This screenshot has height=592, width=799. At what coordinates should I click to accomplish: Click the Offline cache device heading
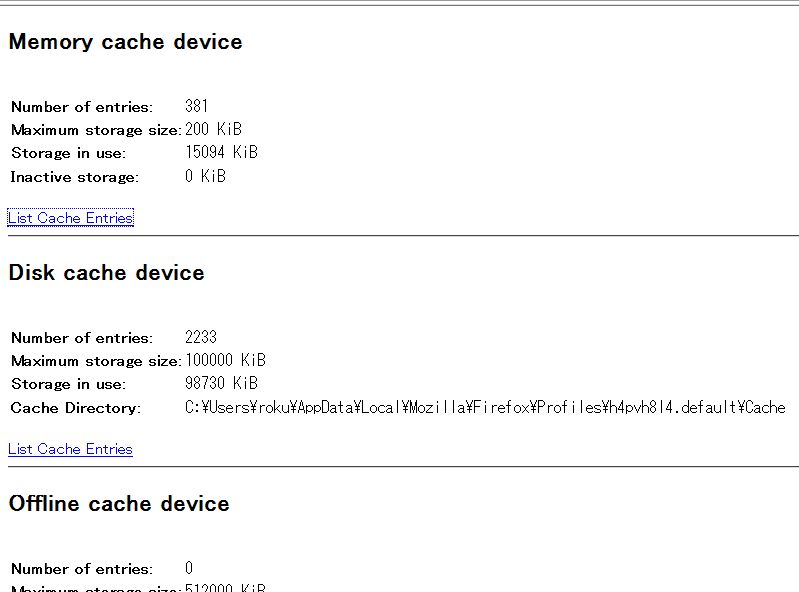click(x=119, y=504)
